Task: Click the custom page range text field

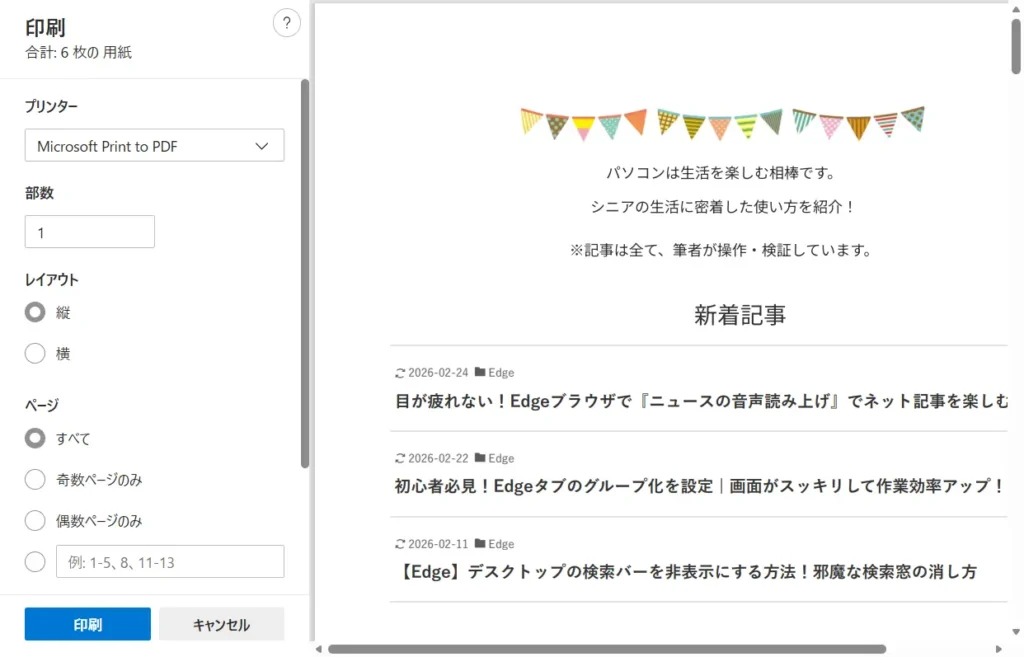Action: click(170, 562)
